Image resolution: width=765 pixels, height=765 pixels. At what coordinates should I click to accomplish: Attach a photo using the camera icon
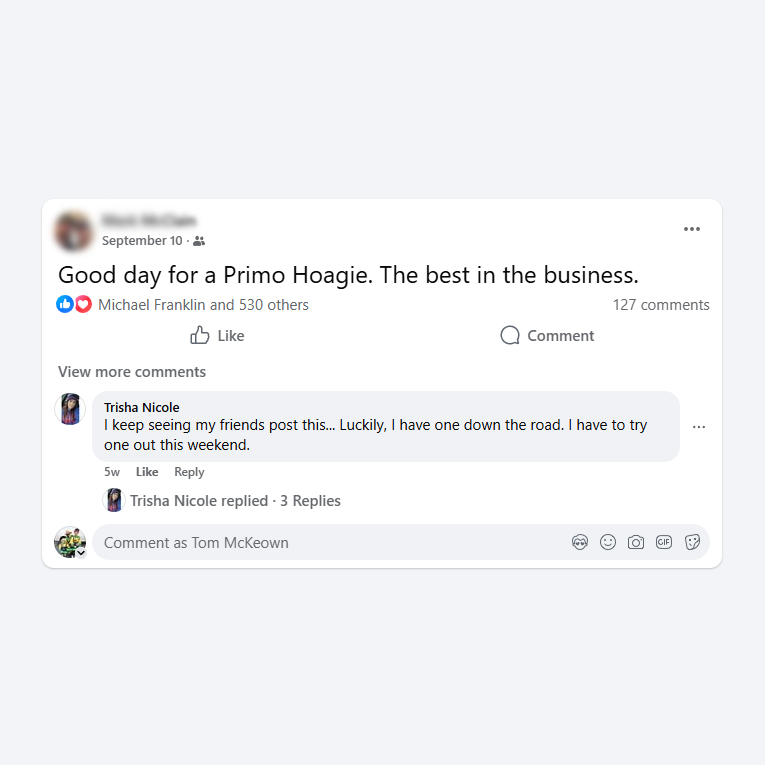(x=636, y=542)
